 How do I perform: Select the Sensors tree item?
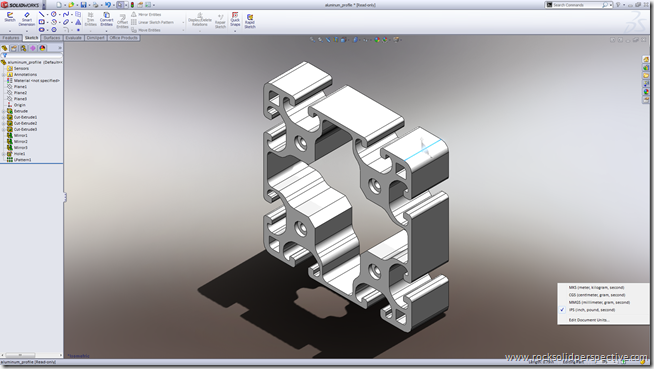(x=18, y=68)
